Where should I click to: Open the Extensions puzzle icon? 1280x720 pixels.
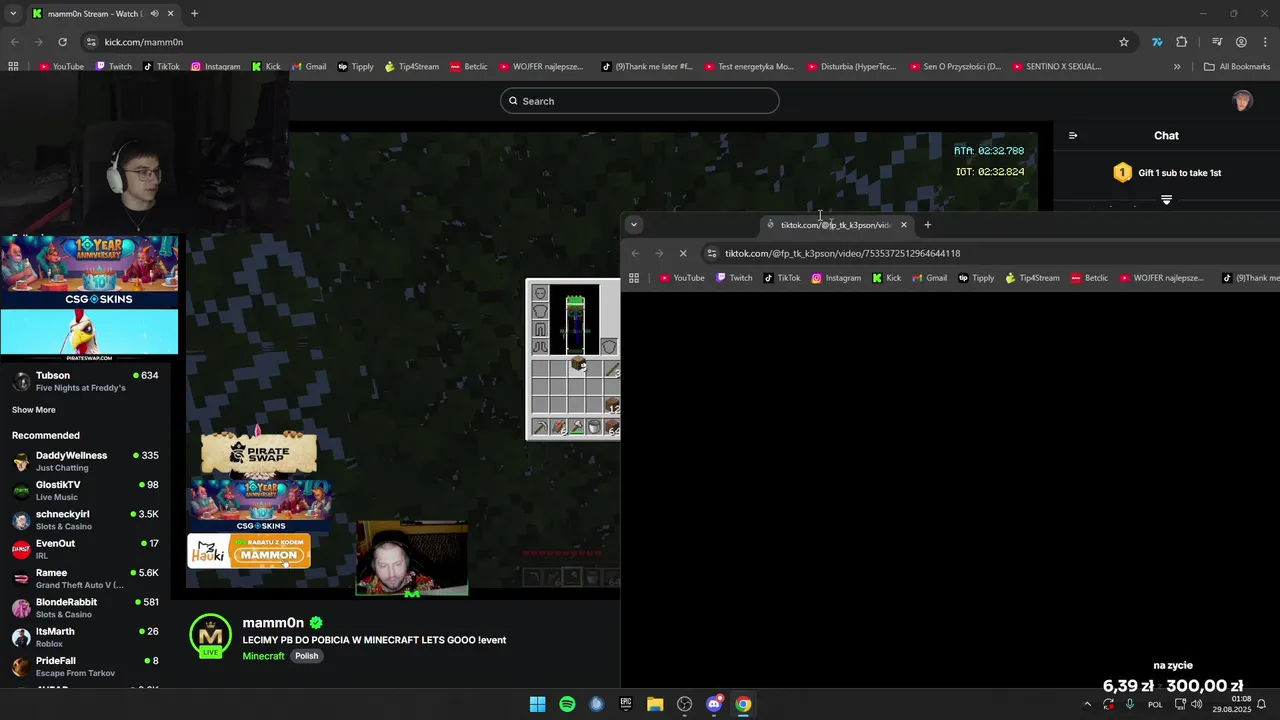tap(1182, 42)
